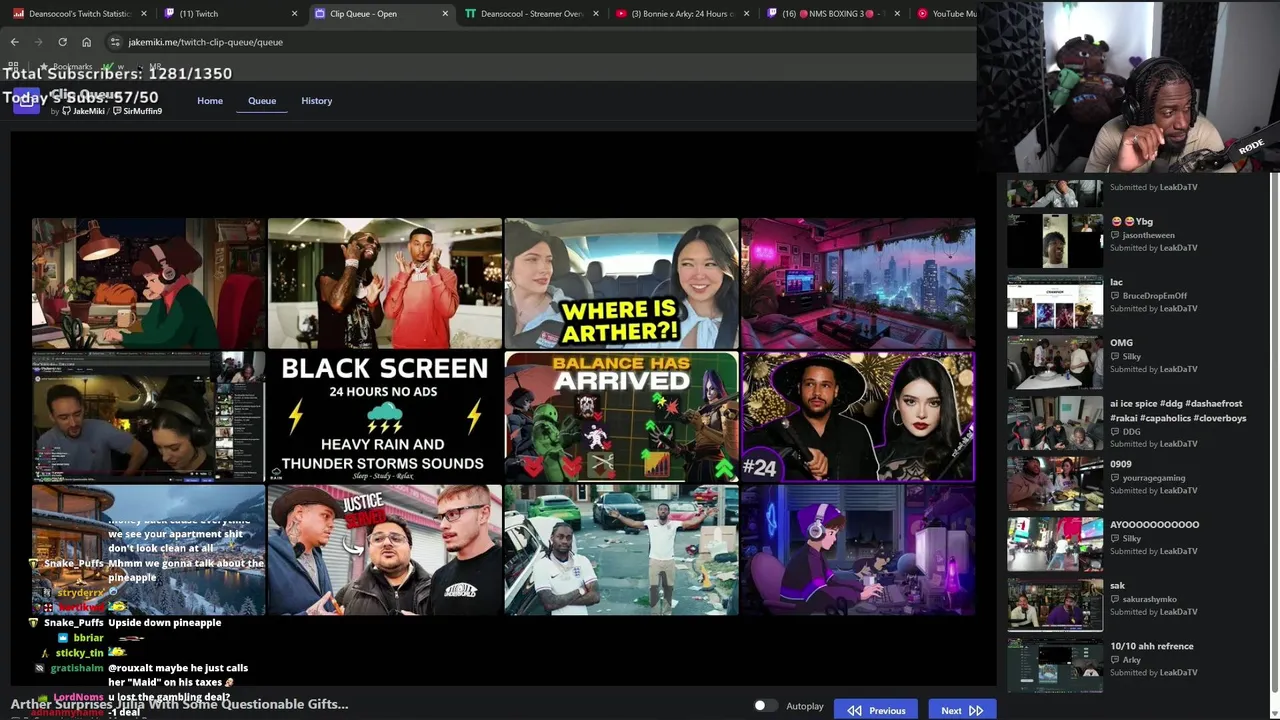Click the 'jasontheween' channel name
1280x720 pixels.
tap(1148, 235)
